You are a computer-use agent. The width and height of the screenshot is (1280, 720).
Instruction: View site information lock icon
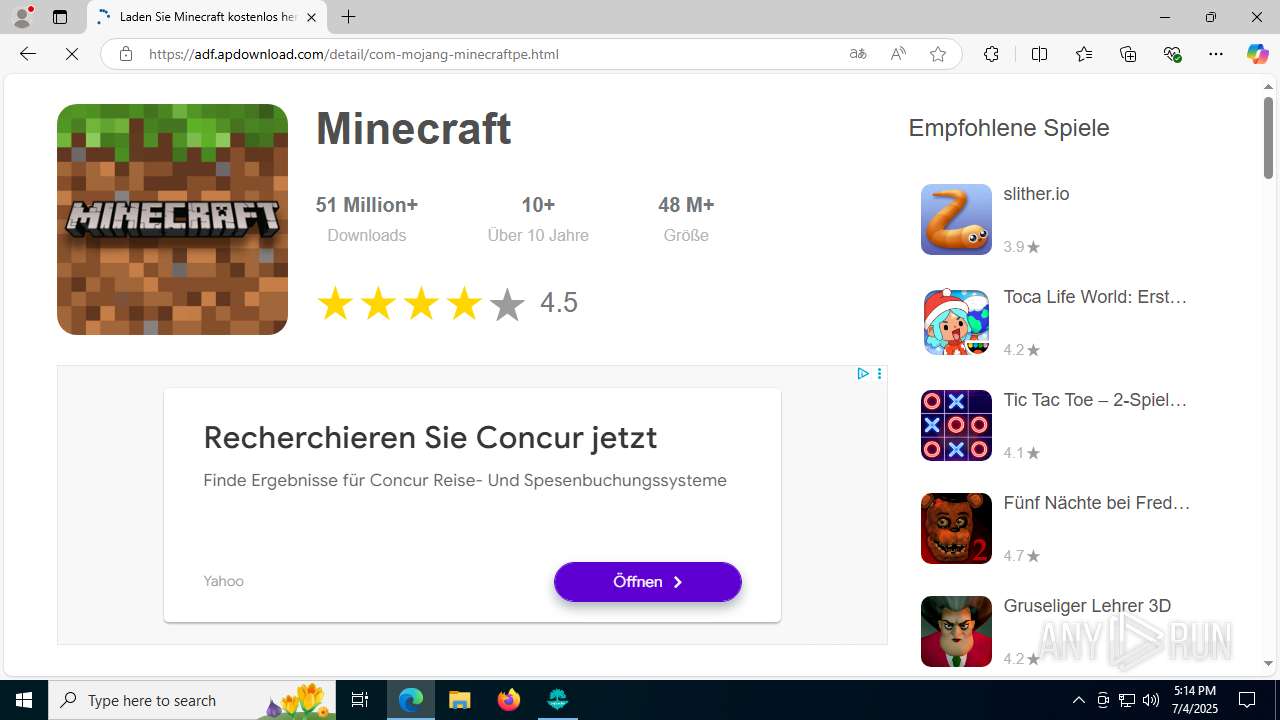click(x=125, y=54)
